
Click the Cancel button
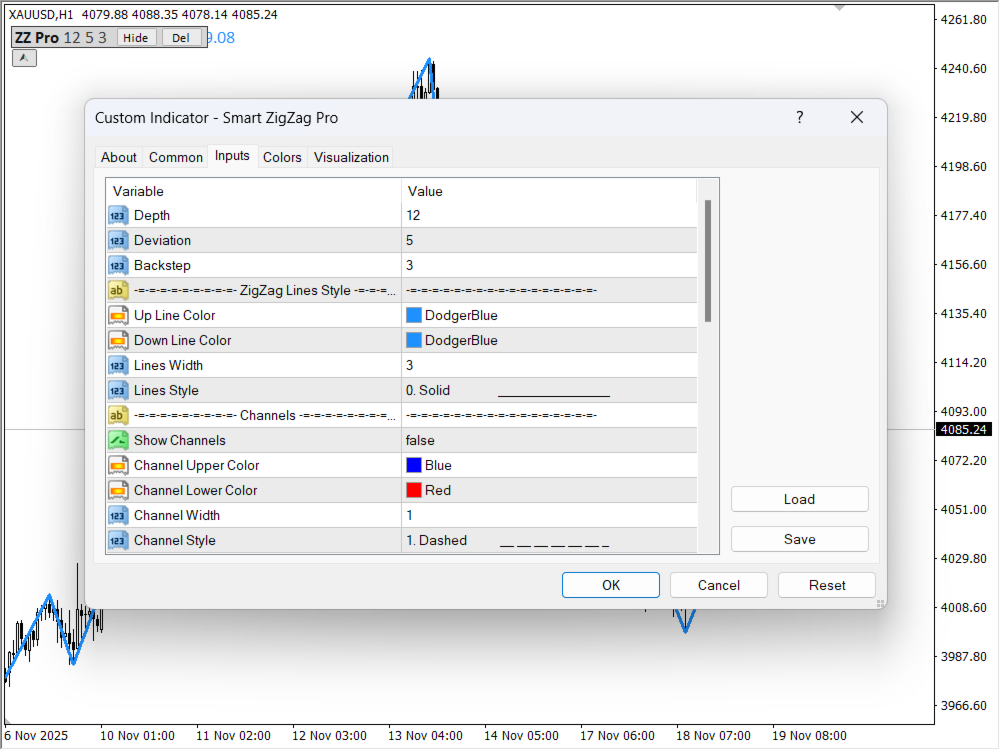tap(719, 585)
